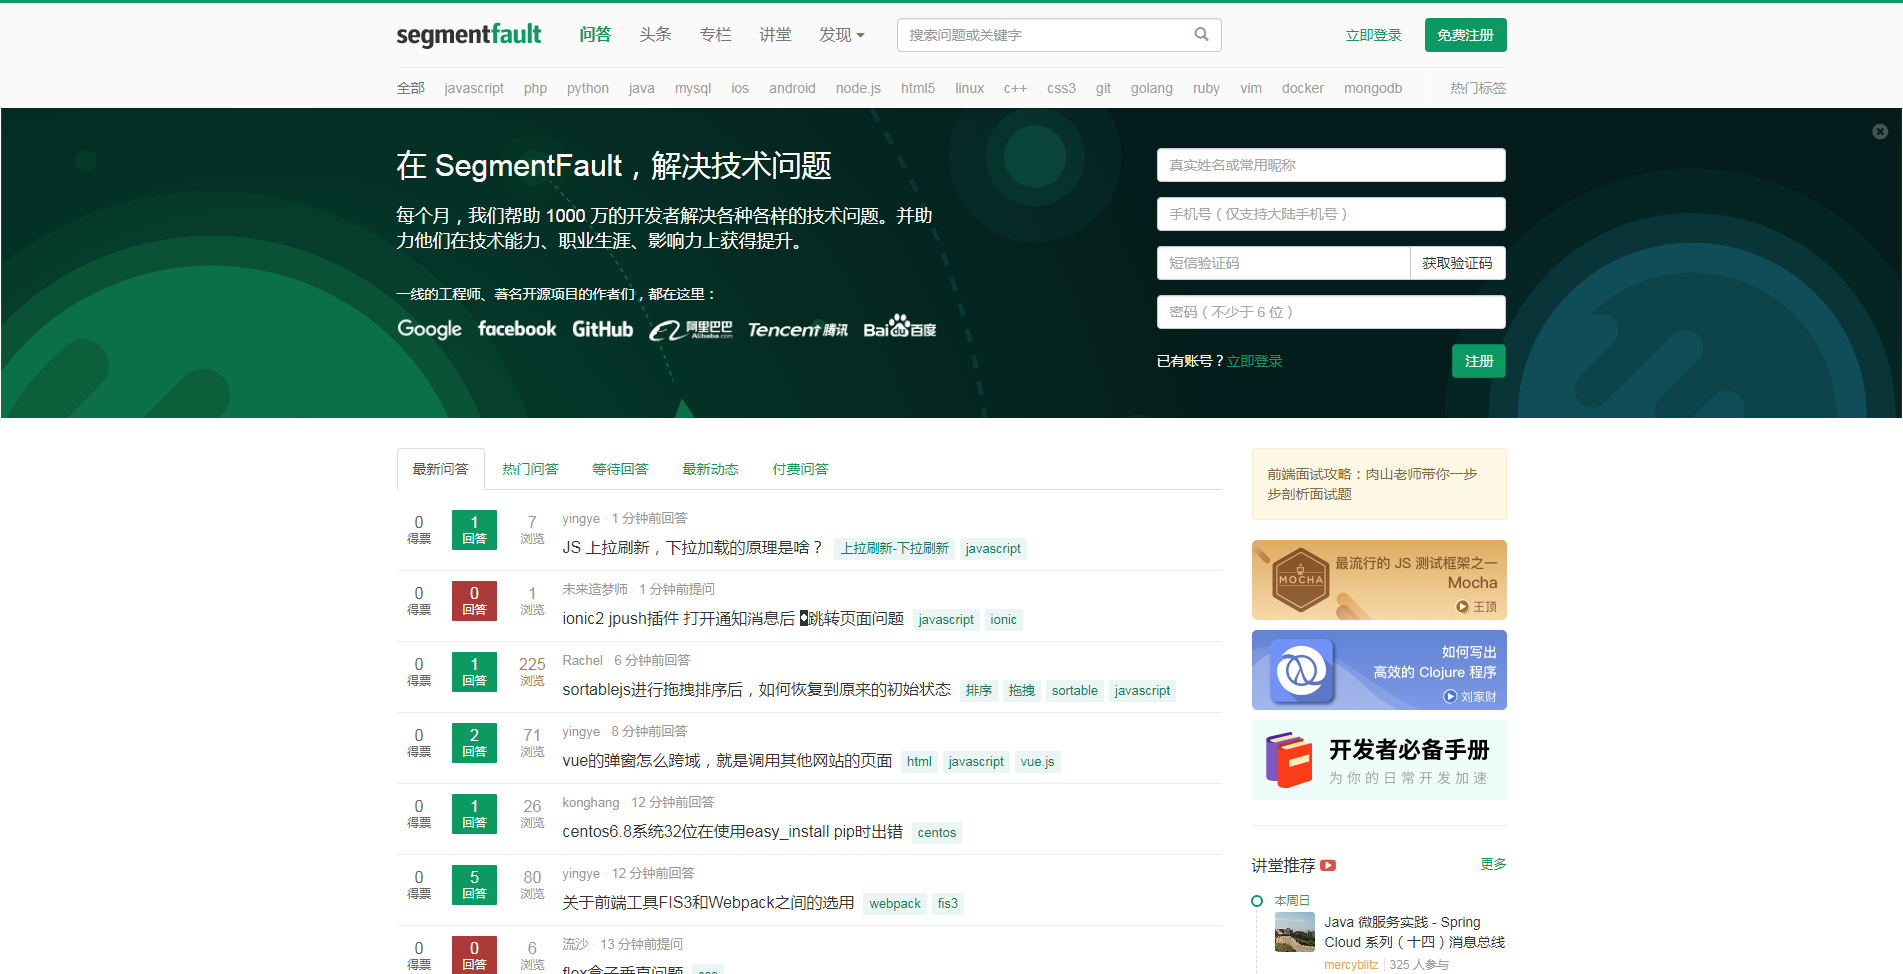Open the sortablejs进行拖拽排序 question
The height and width of the screenshot is (974, 1903).
pyautogui.click(x=756, y=690)
